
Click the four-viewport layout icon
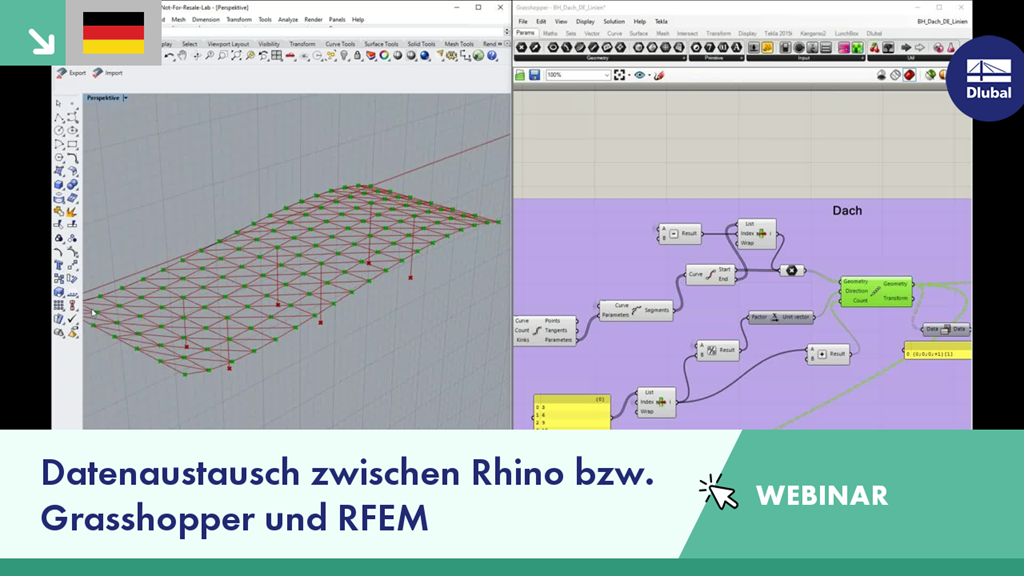pyautogui.click(x=277, y=56)
